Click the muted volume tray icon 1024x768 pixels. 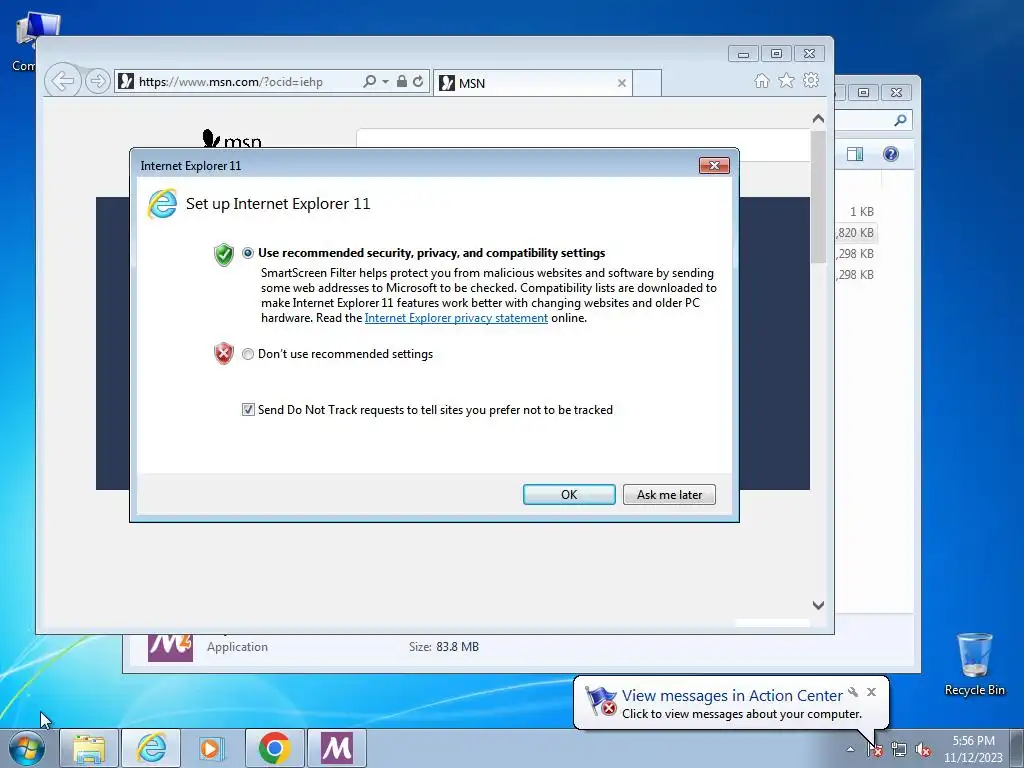(x=923, y=750)
